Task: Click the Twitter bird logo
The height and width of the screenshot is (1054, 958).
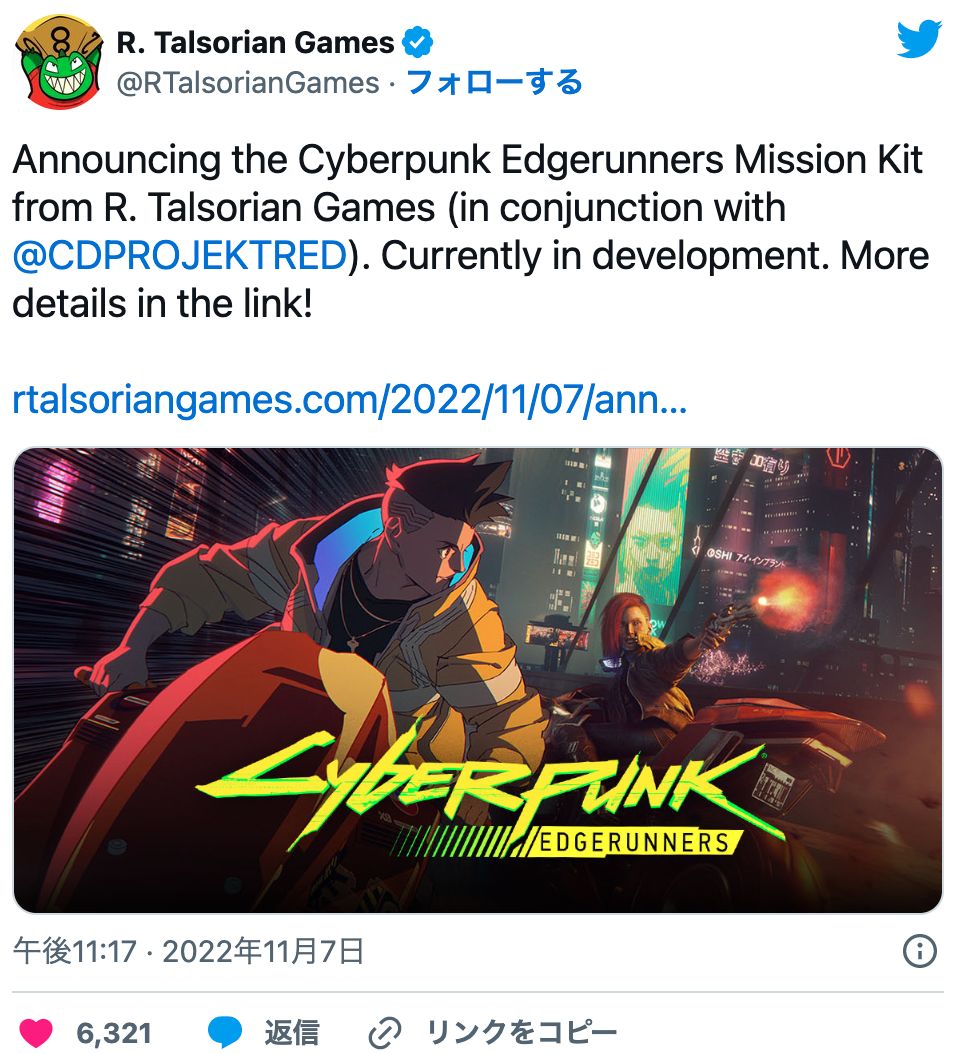Action: click(x=918, y=40)
